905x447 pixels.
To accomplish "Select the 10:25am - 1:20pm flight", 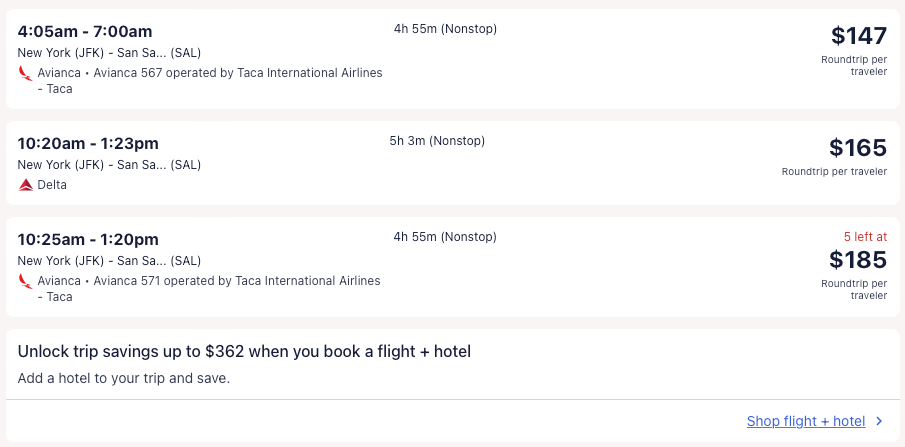I will pos(88,239).
